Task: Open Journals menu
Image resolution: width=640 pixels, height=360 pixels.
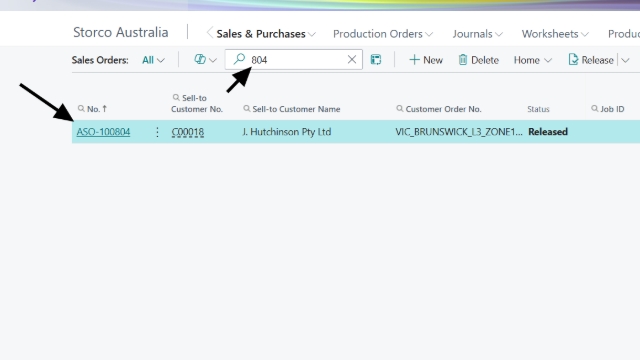Action: tap(478, 34)
